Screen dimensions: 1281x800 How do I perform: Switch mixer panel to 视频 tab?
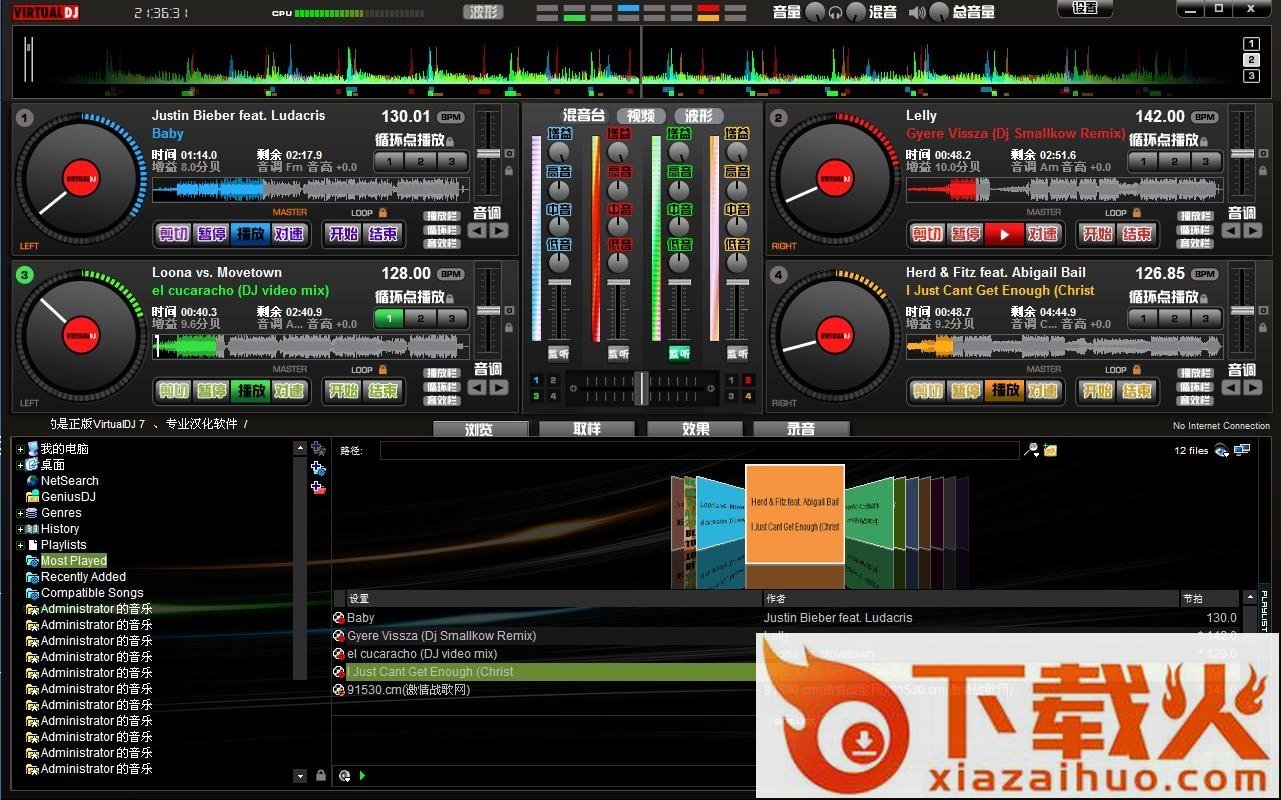[641, 116]
